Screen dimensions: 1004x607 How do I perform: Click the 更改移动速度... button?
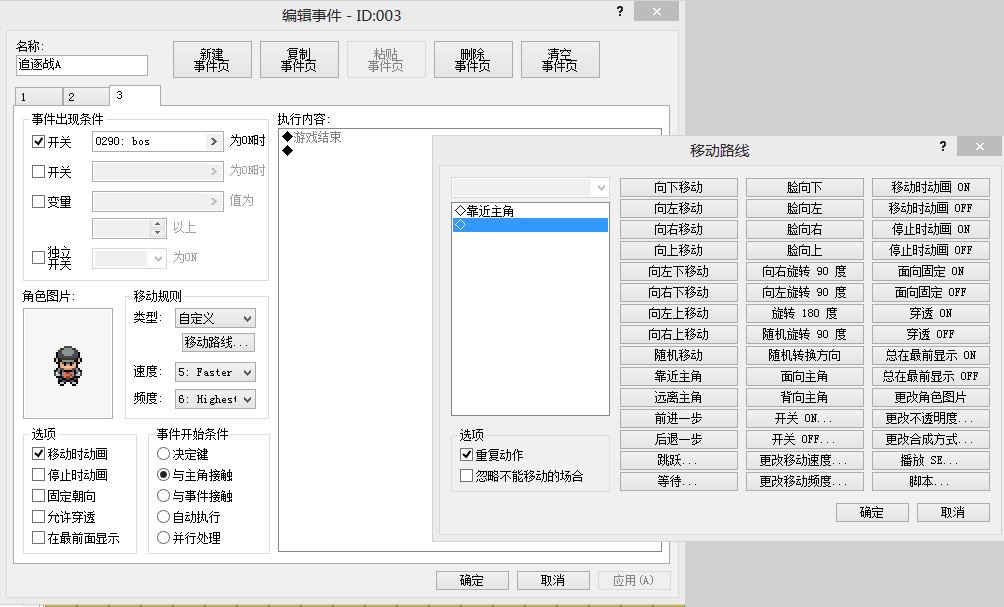pyautogui.click(x=805, y=460)
